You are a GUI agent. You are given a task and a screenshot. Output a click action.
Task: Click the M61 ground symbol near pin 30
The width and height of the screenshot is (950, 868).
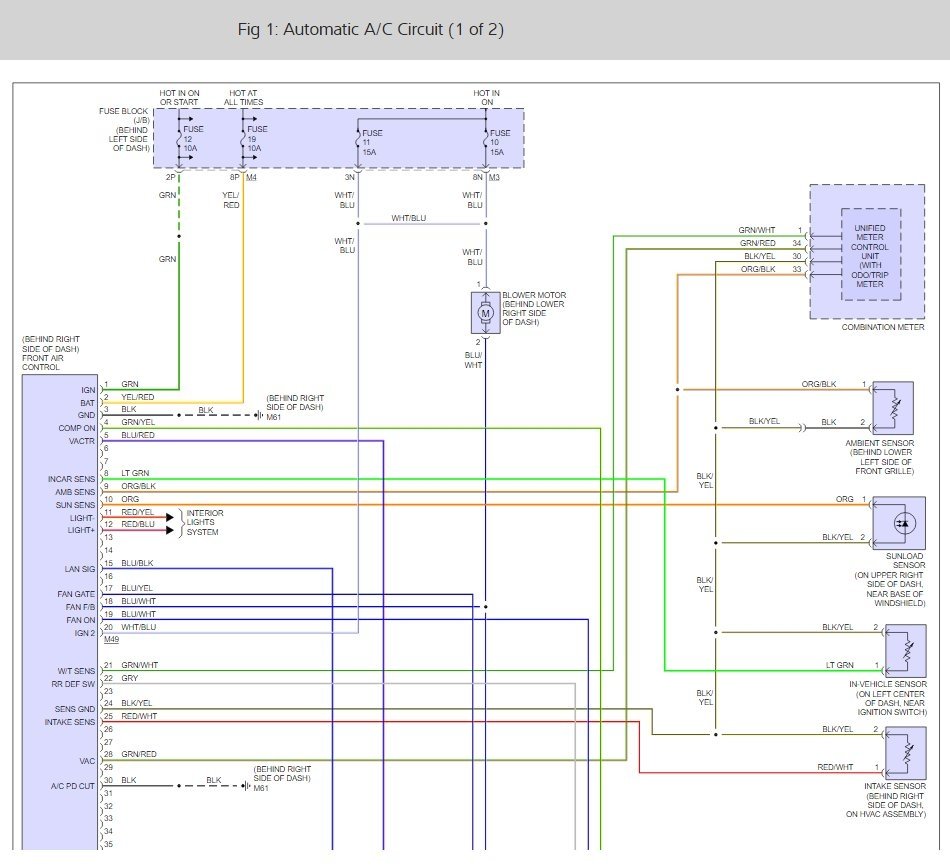(x=246, y=786)
